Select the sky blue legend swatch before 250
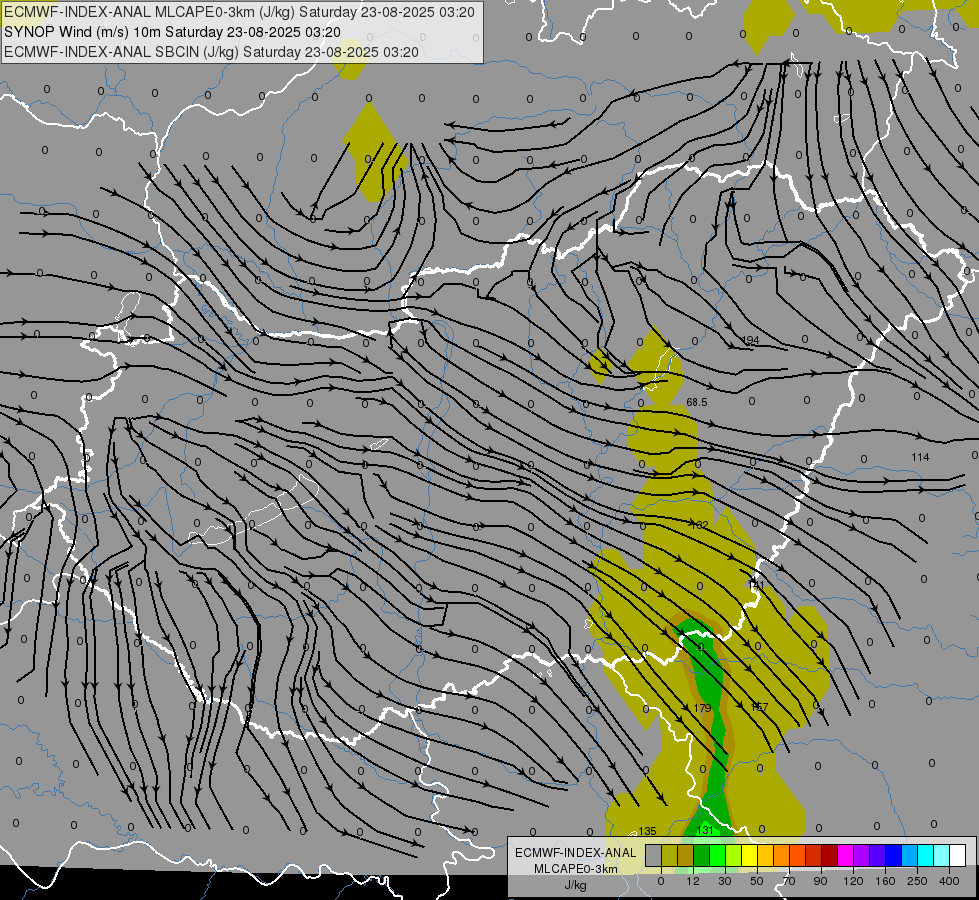 910,855
